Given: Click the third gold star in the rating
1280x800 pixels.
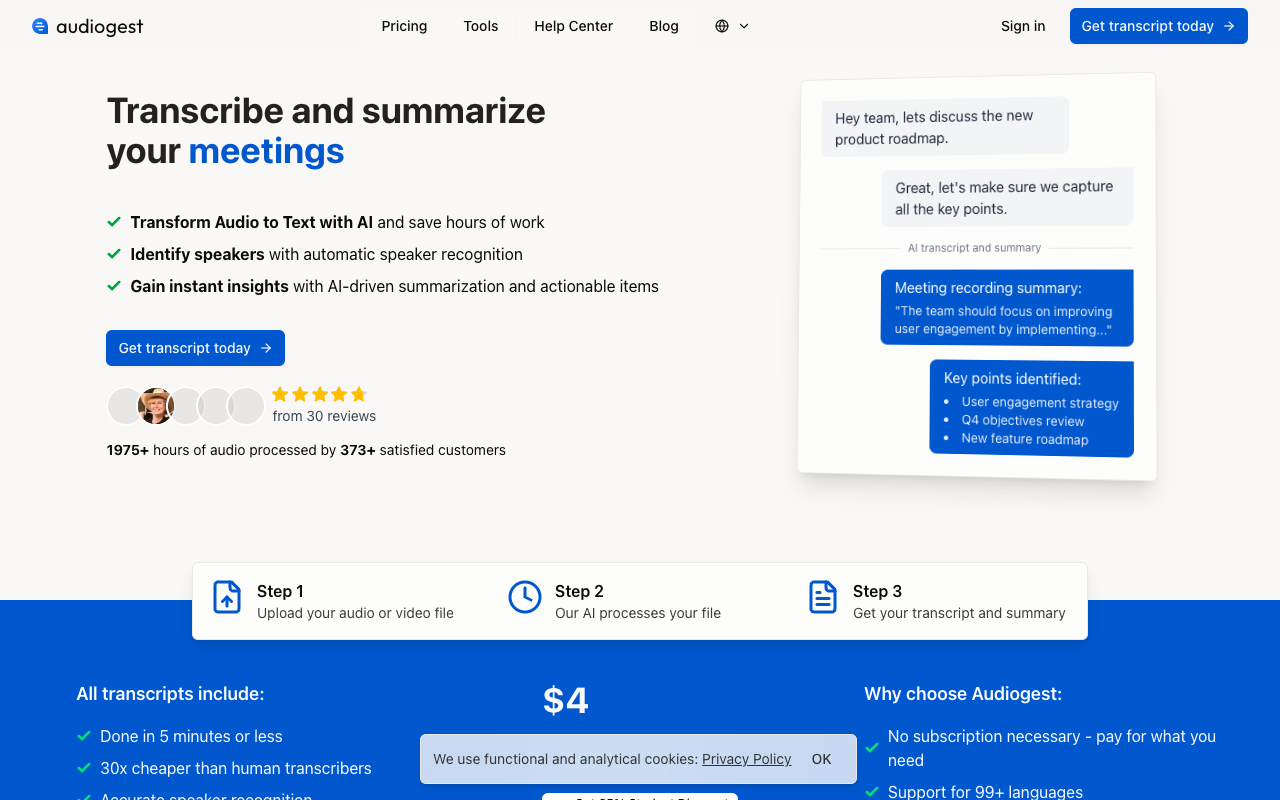Looking at the screenshot, I should point(320,394).
